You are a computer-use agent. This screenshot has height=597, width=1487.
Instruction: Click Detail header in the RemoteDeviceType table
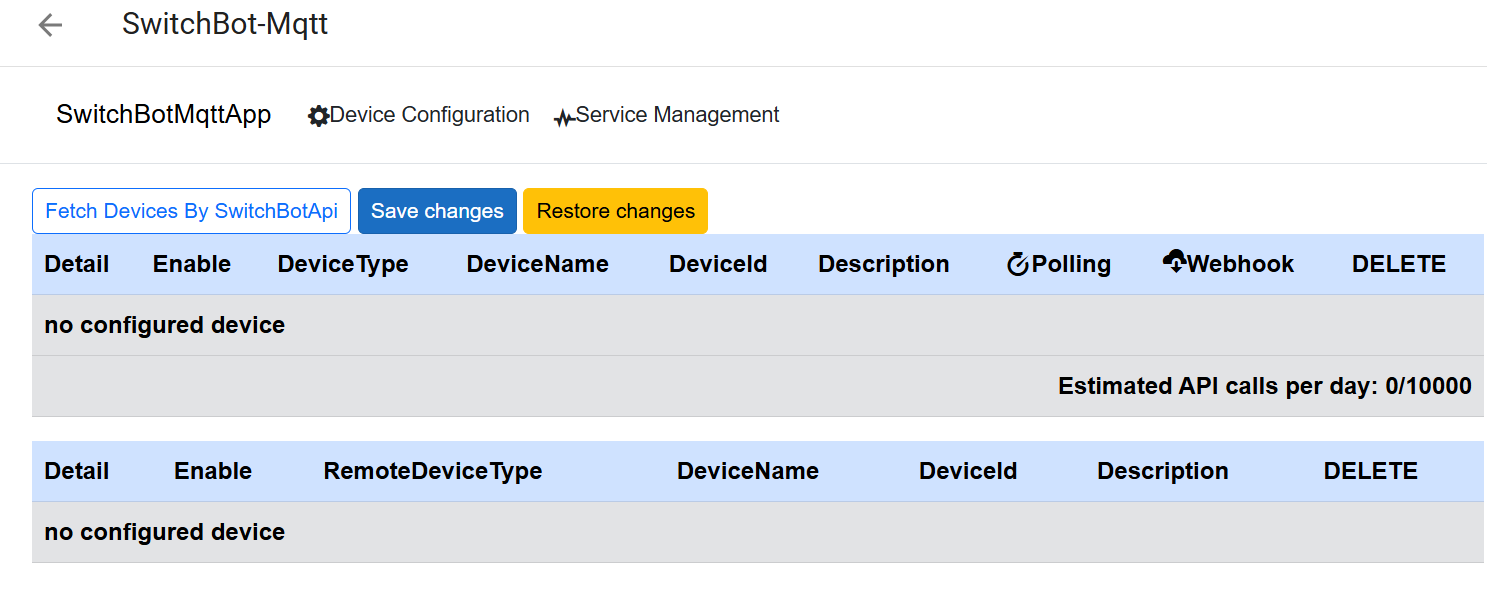77,471
